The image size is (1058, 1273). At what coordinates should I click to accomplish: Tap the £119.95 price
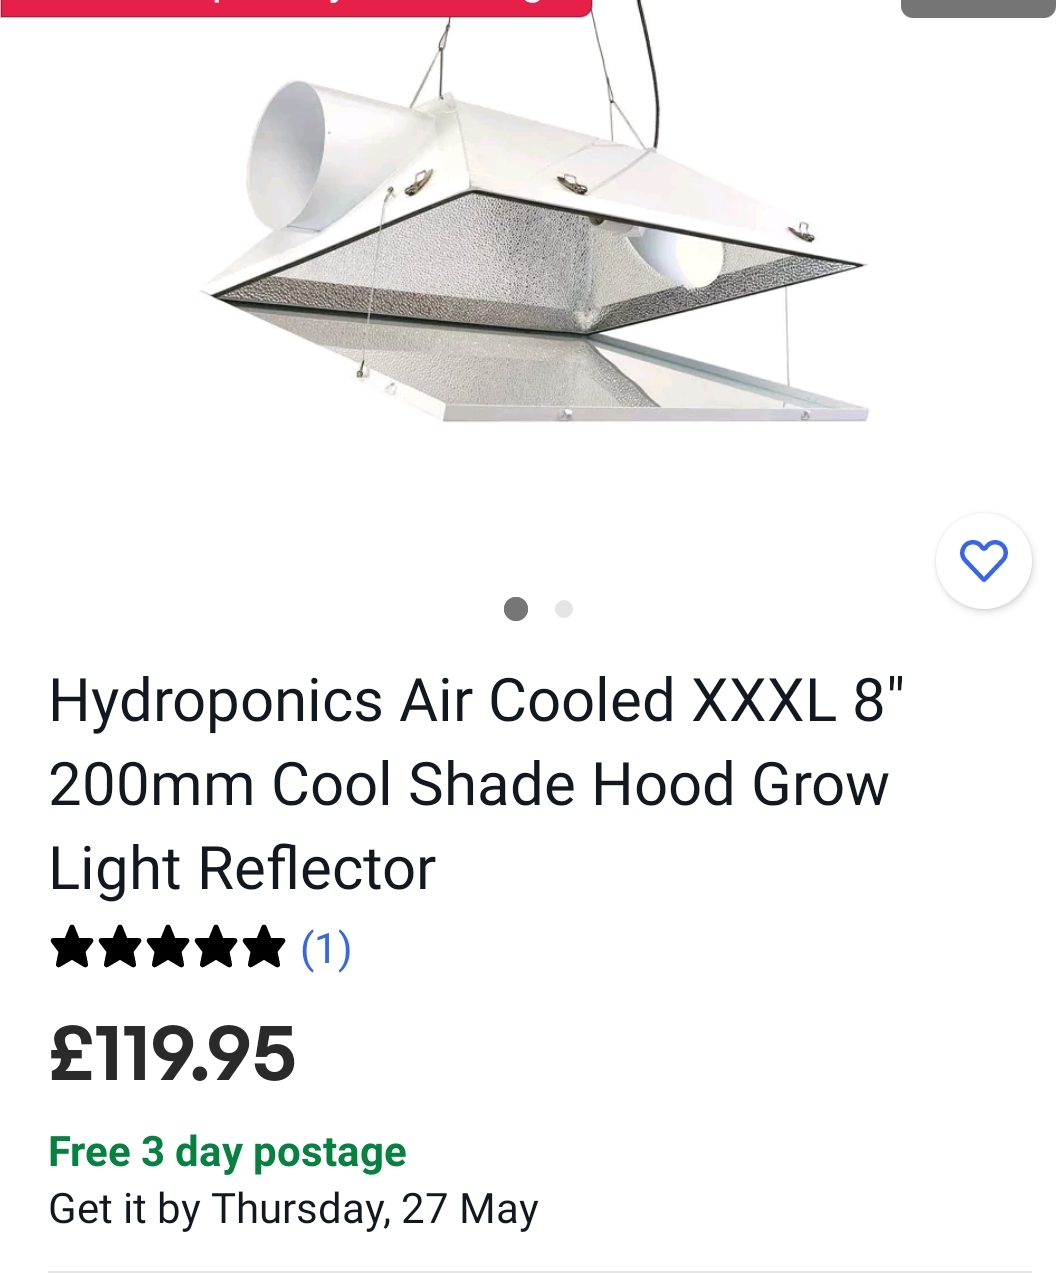click(x=172, y=1054)
